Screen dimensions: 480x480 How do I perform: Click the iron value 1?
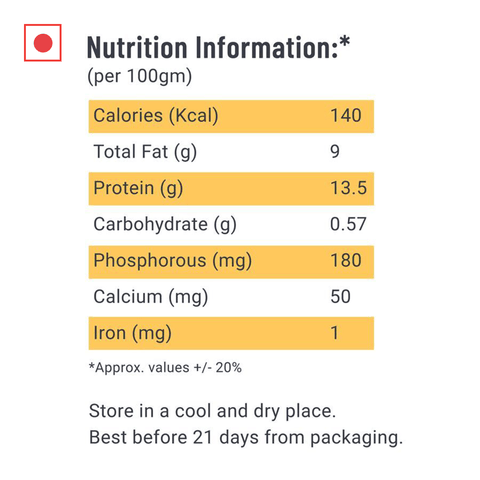pos(335,333)
